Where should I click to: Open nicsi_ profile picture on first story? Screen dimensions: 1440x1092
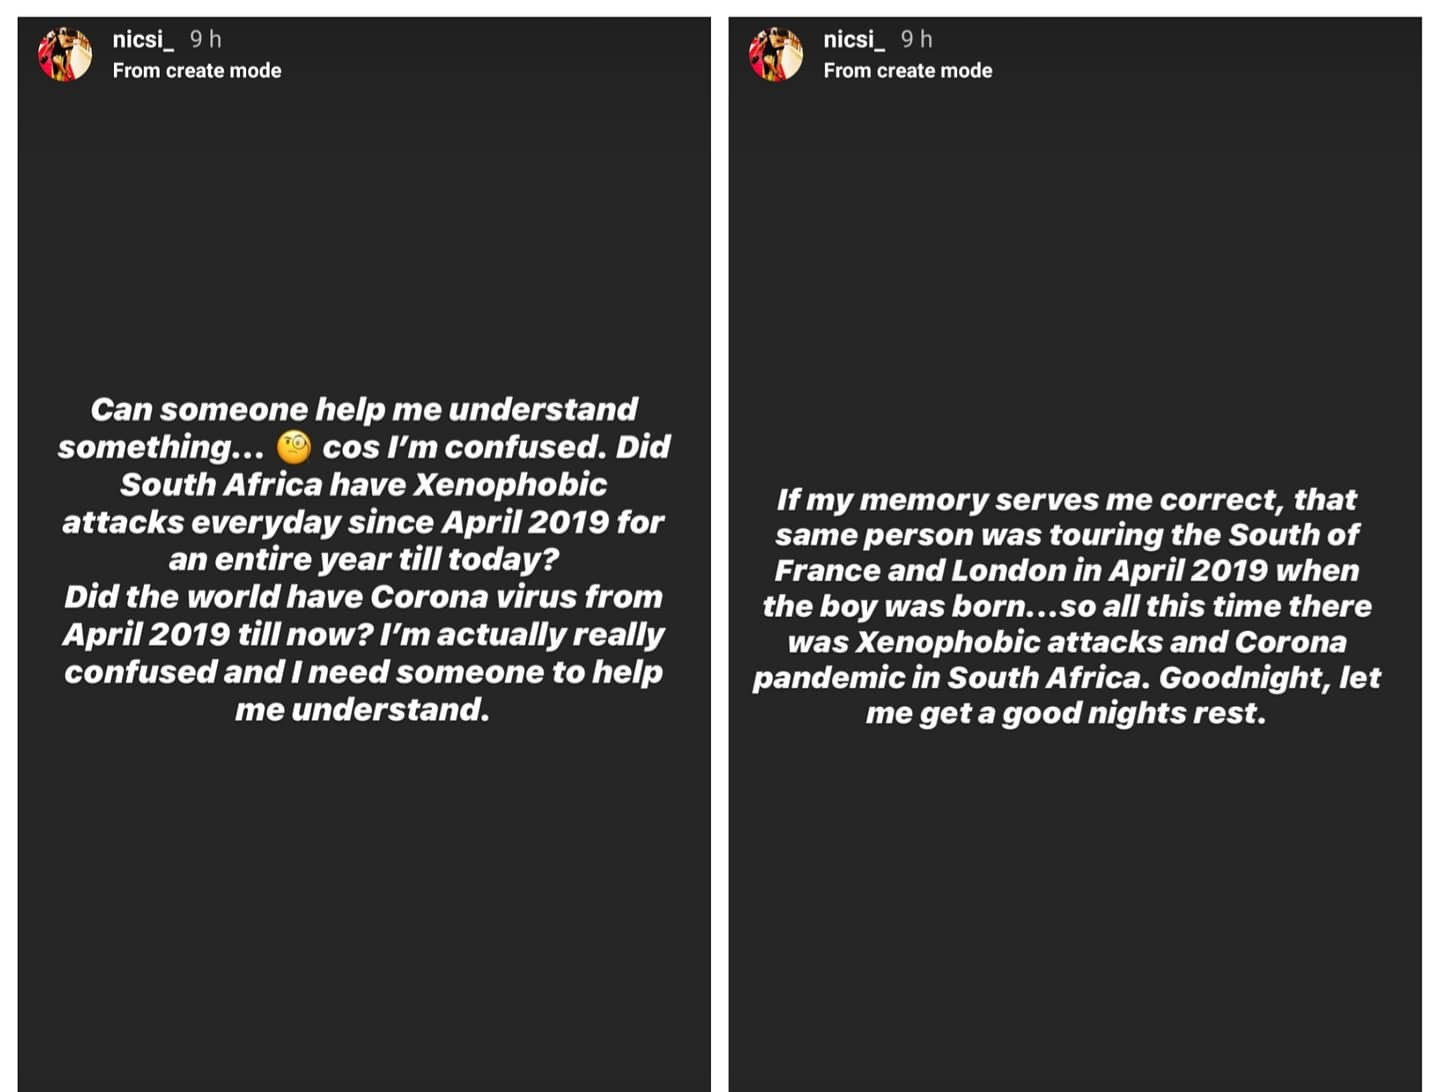pyautogui.click(x=65, y=54)
